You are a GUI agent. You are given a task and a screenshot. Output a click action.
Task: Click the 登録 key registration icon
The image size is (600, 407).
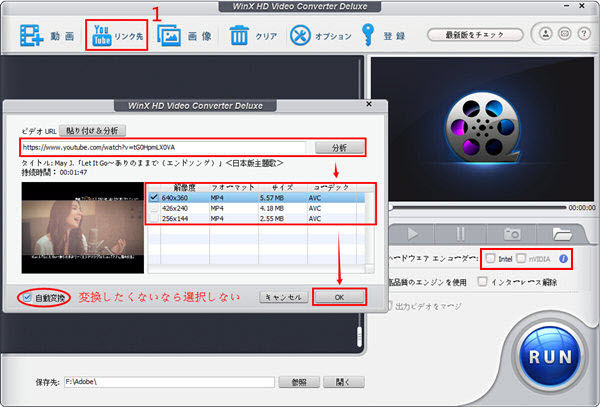(368, 35)
